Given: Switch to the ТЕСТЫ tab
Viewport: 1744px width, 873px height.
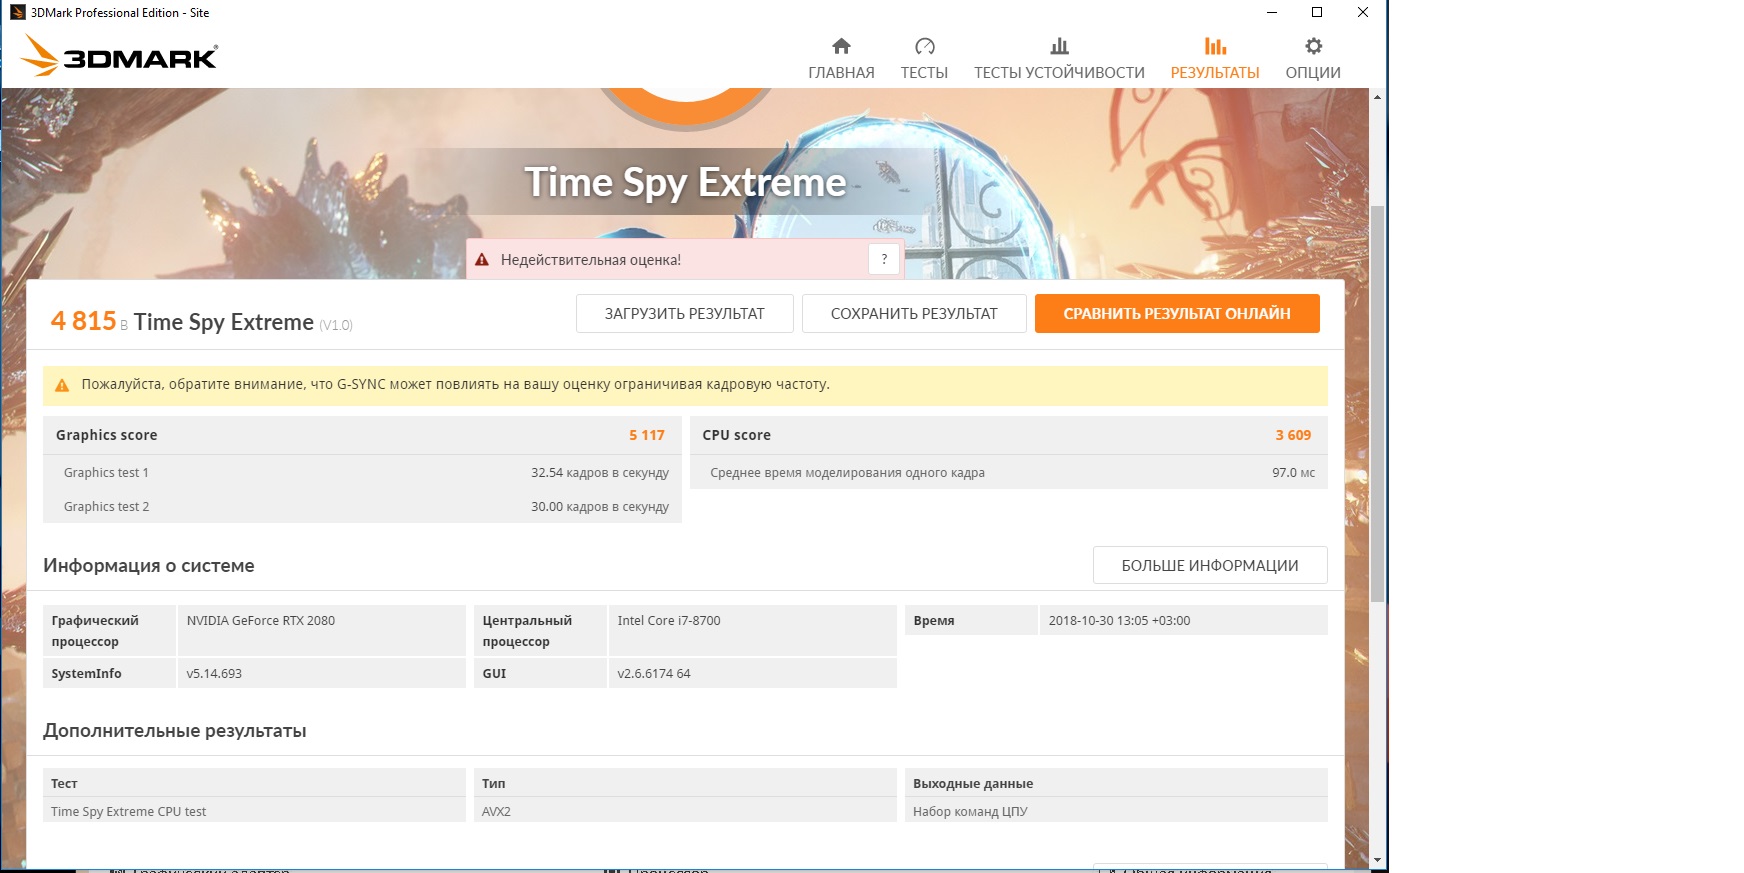Looking at the screenshot, I should pos(924,73).
